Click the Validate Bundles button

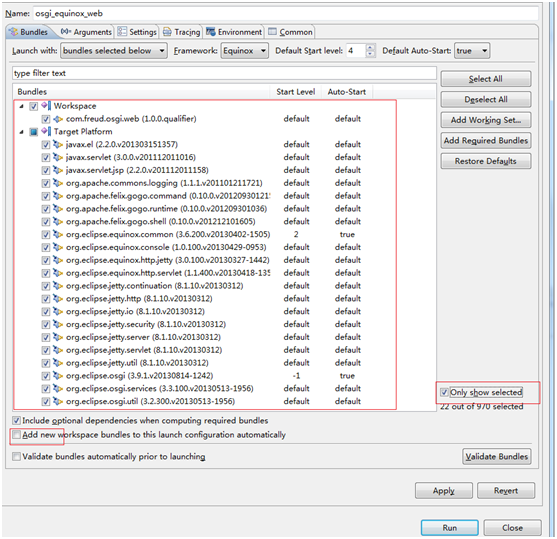pos(497,457)
